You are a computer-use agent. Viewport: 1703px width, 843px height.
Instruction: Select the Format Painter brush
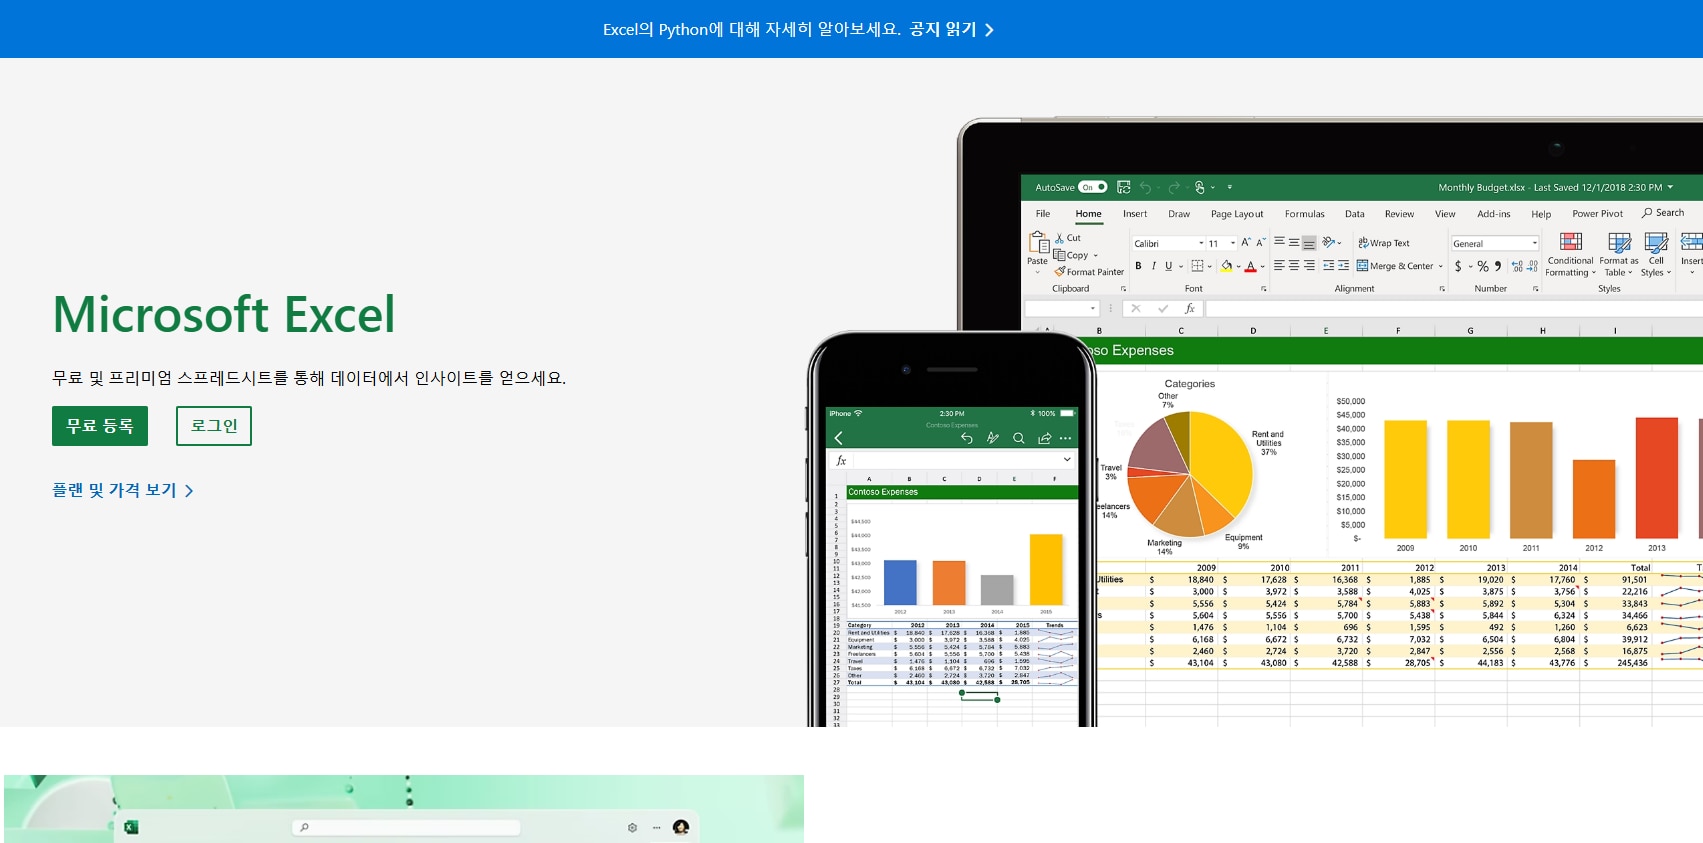click(x=1060, y=271)
